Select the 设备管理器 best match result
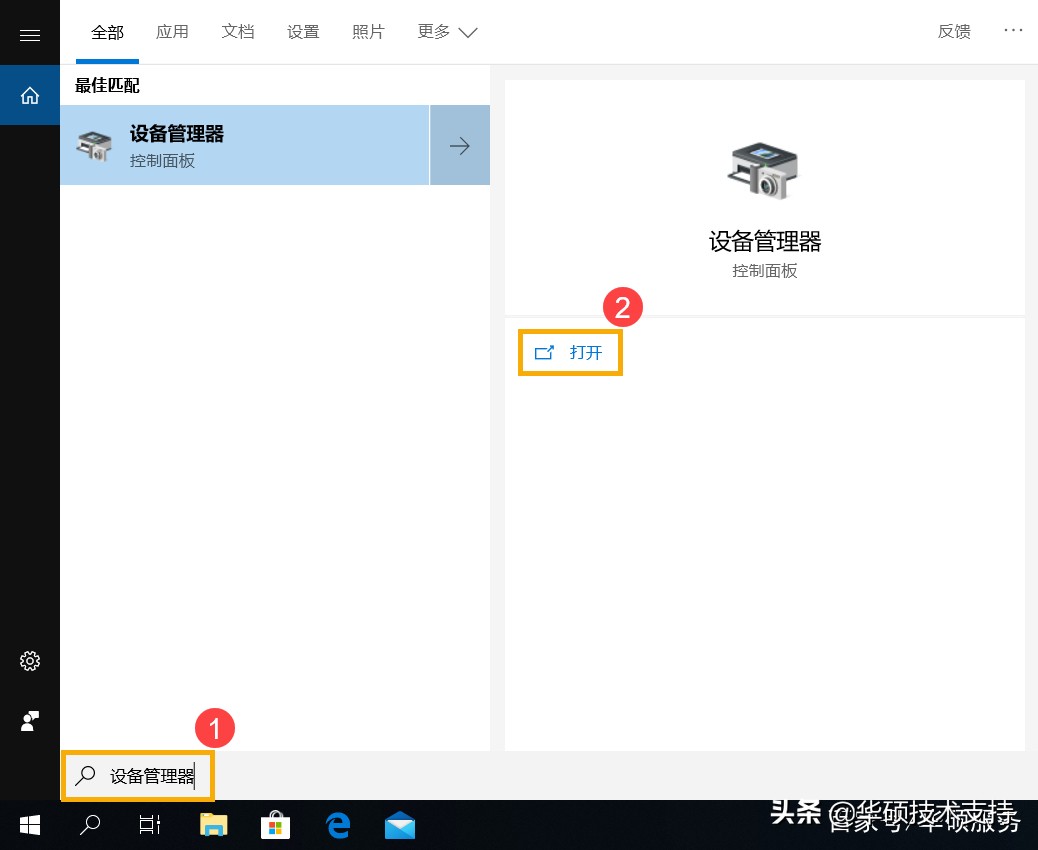Screen dimensions: 1038x850 pyautogui.click(x=245, y=145)
